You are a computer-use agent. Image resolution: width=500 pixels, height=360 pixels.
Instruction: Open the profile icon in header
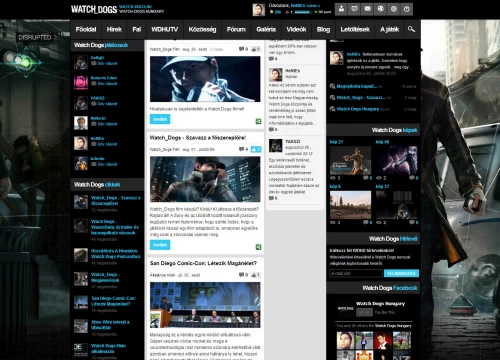coord(341,9)
